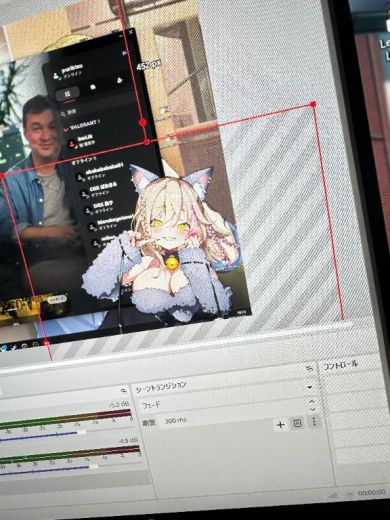
Task: Select the friends list tab icon in Riot client
Action: pos(68,94)
